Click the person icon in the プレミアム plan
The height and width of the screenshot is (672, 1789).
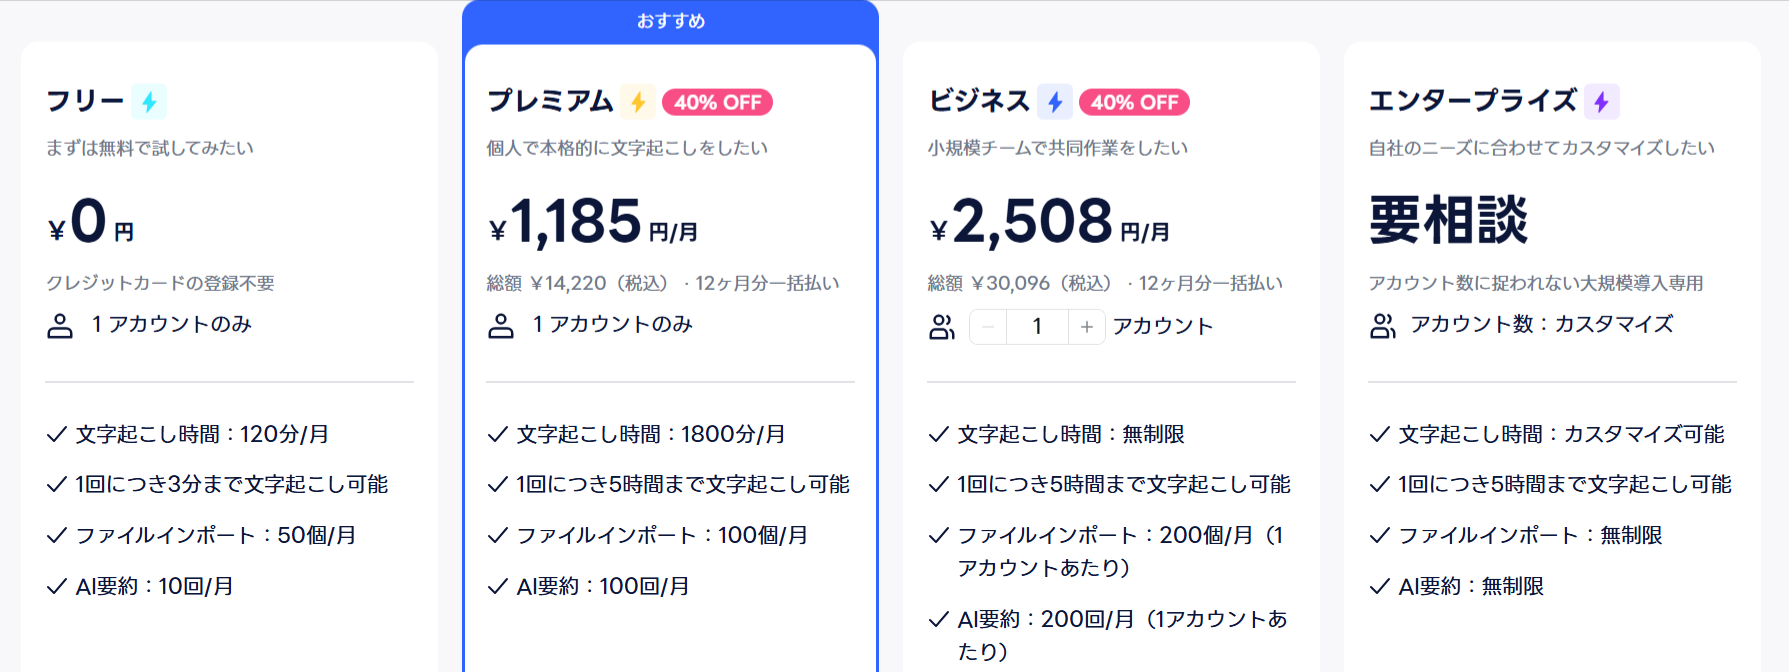501,326
